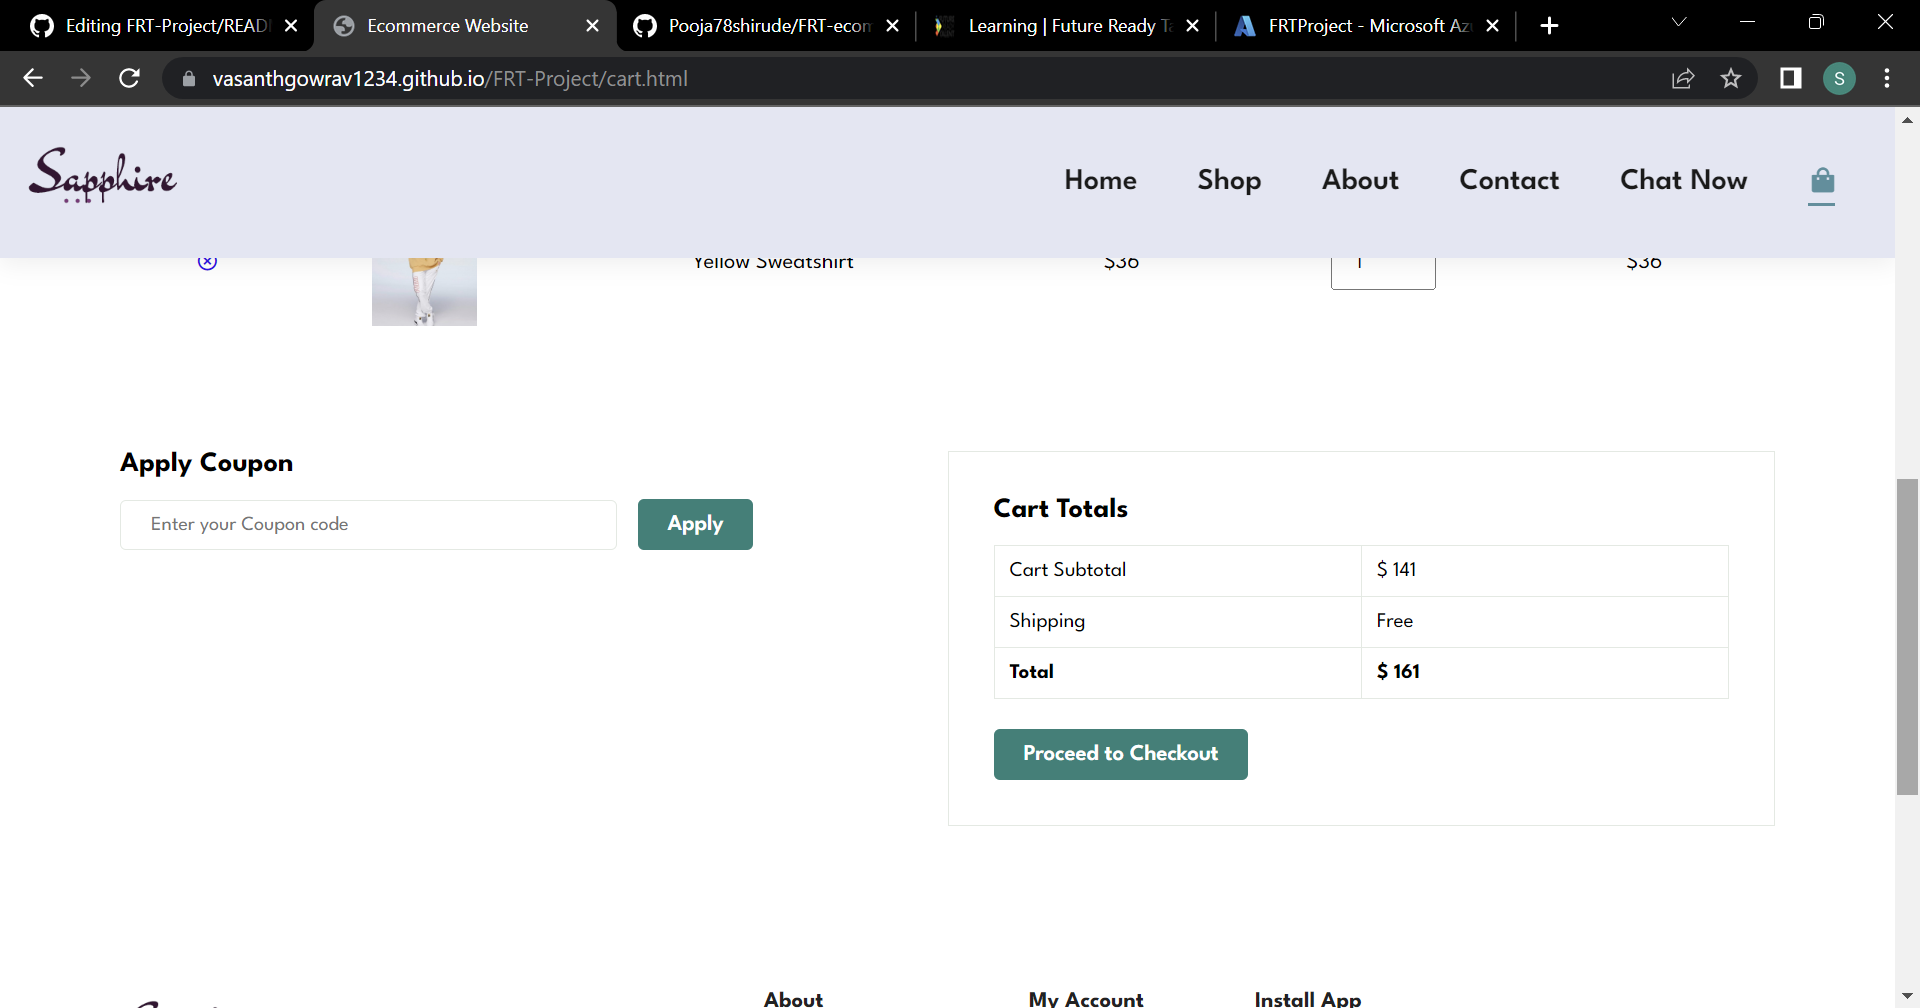
Task: Reload the current page
Action: 129,78
